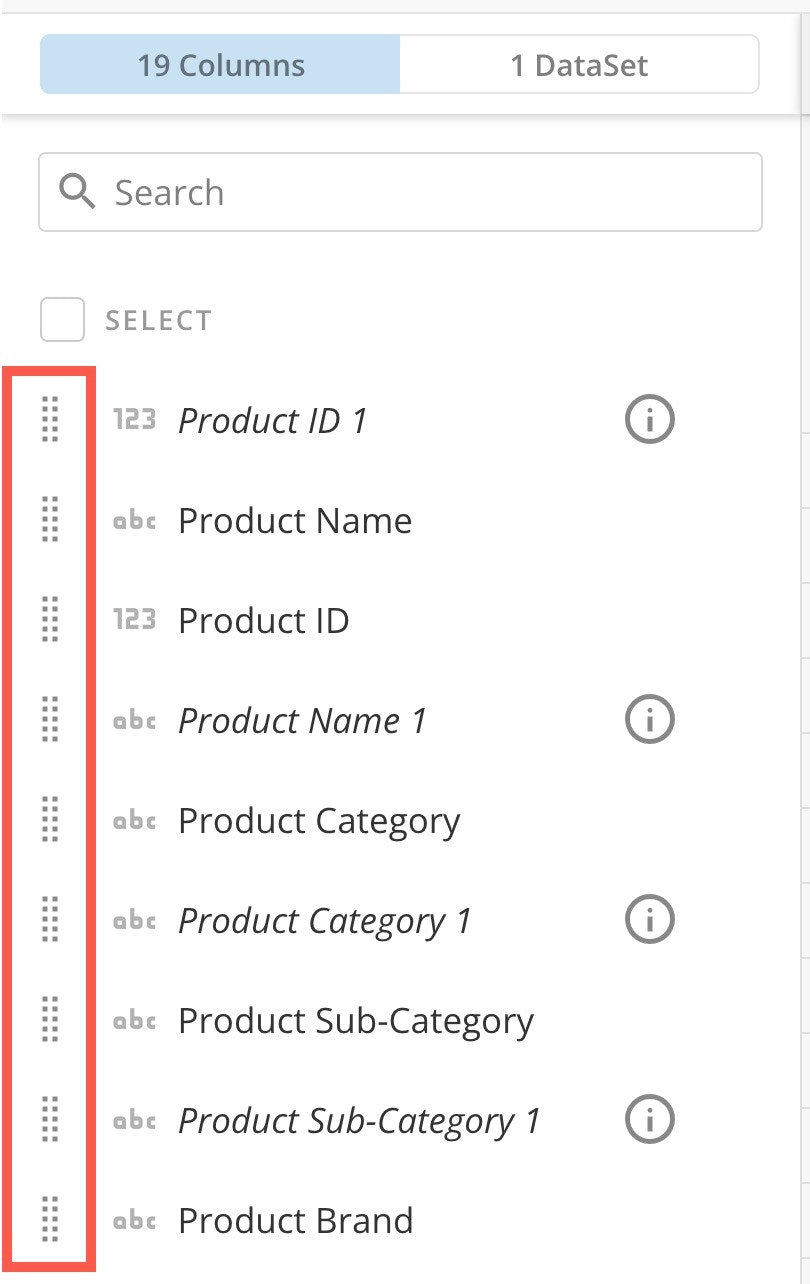The width and height of the screenshot is (810, 1284).
Task: Select the Product Name column entry
Action: point(293,520)
